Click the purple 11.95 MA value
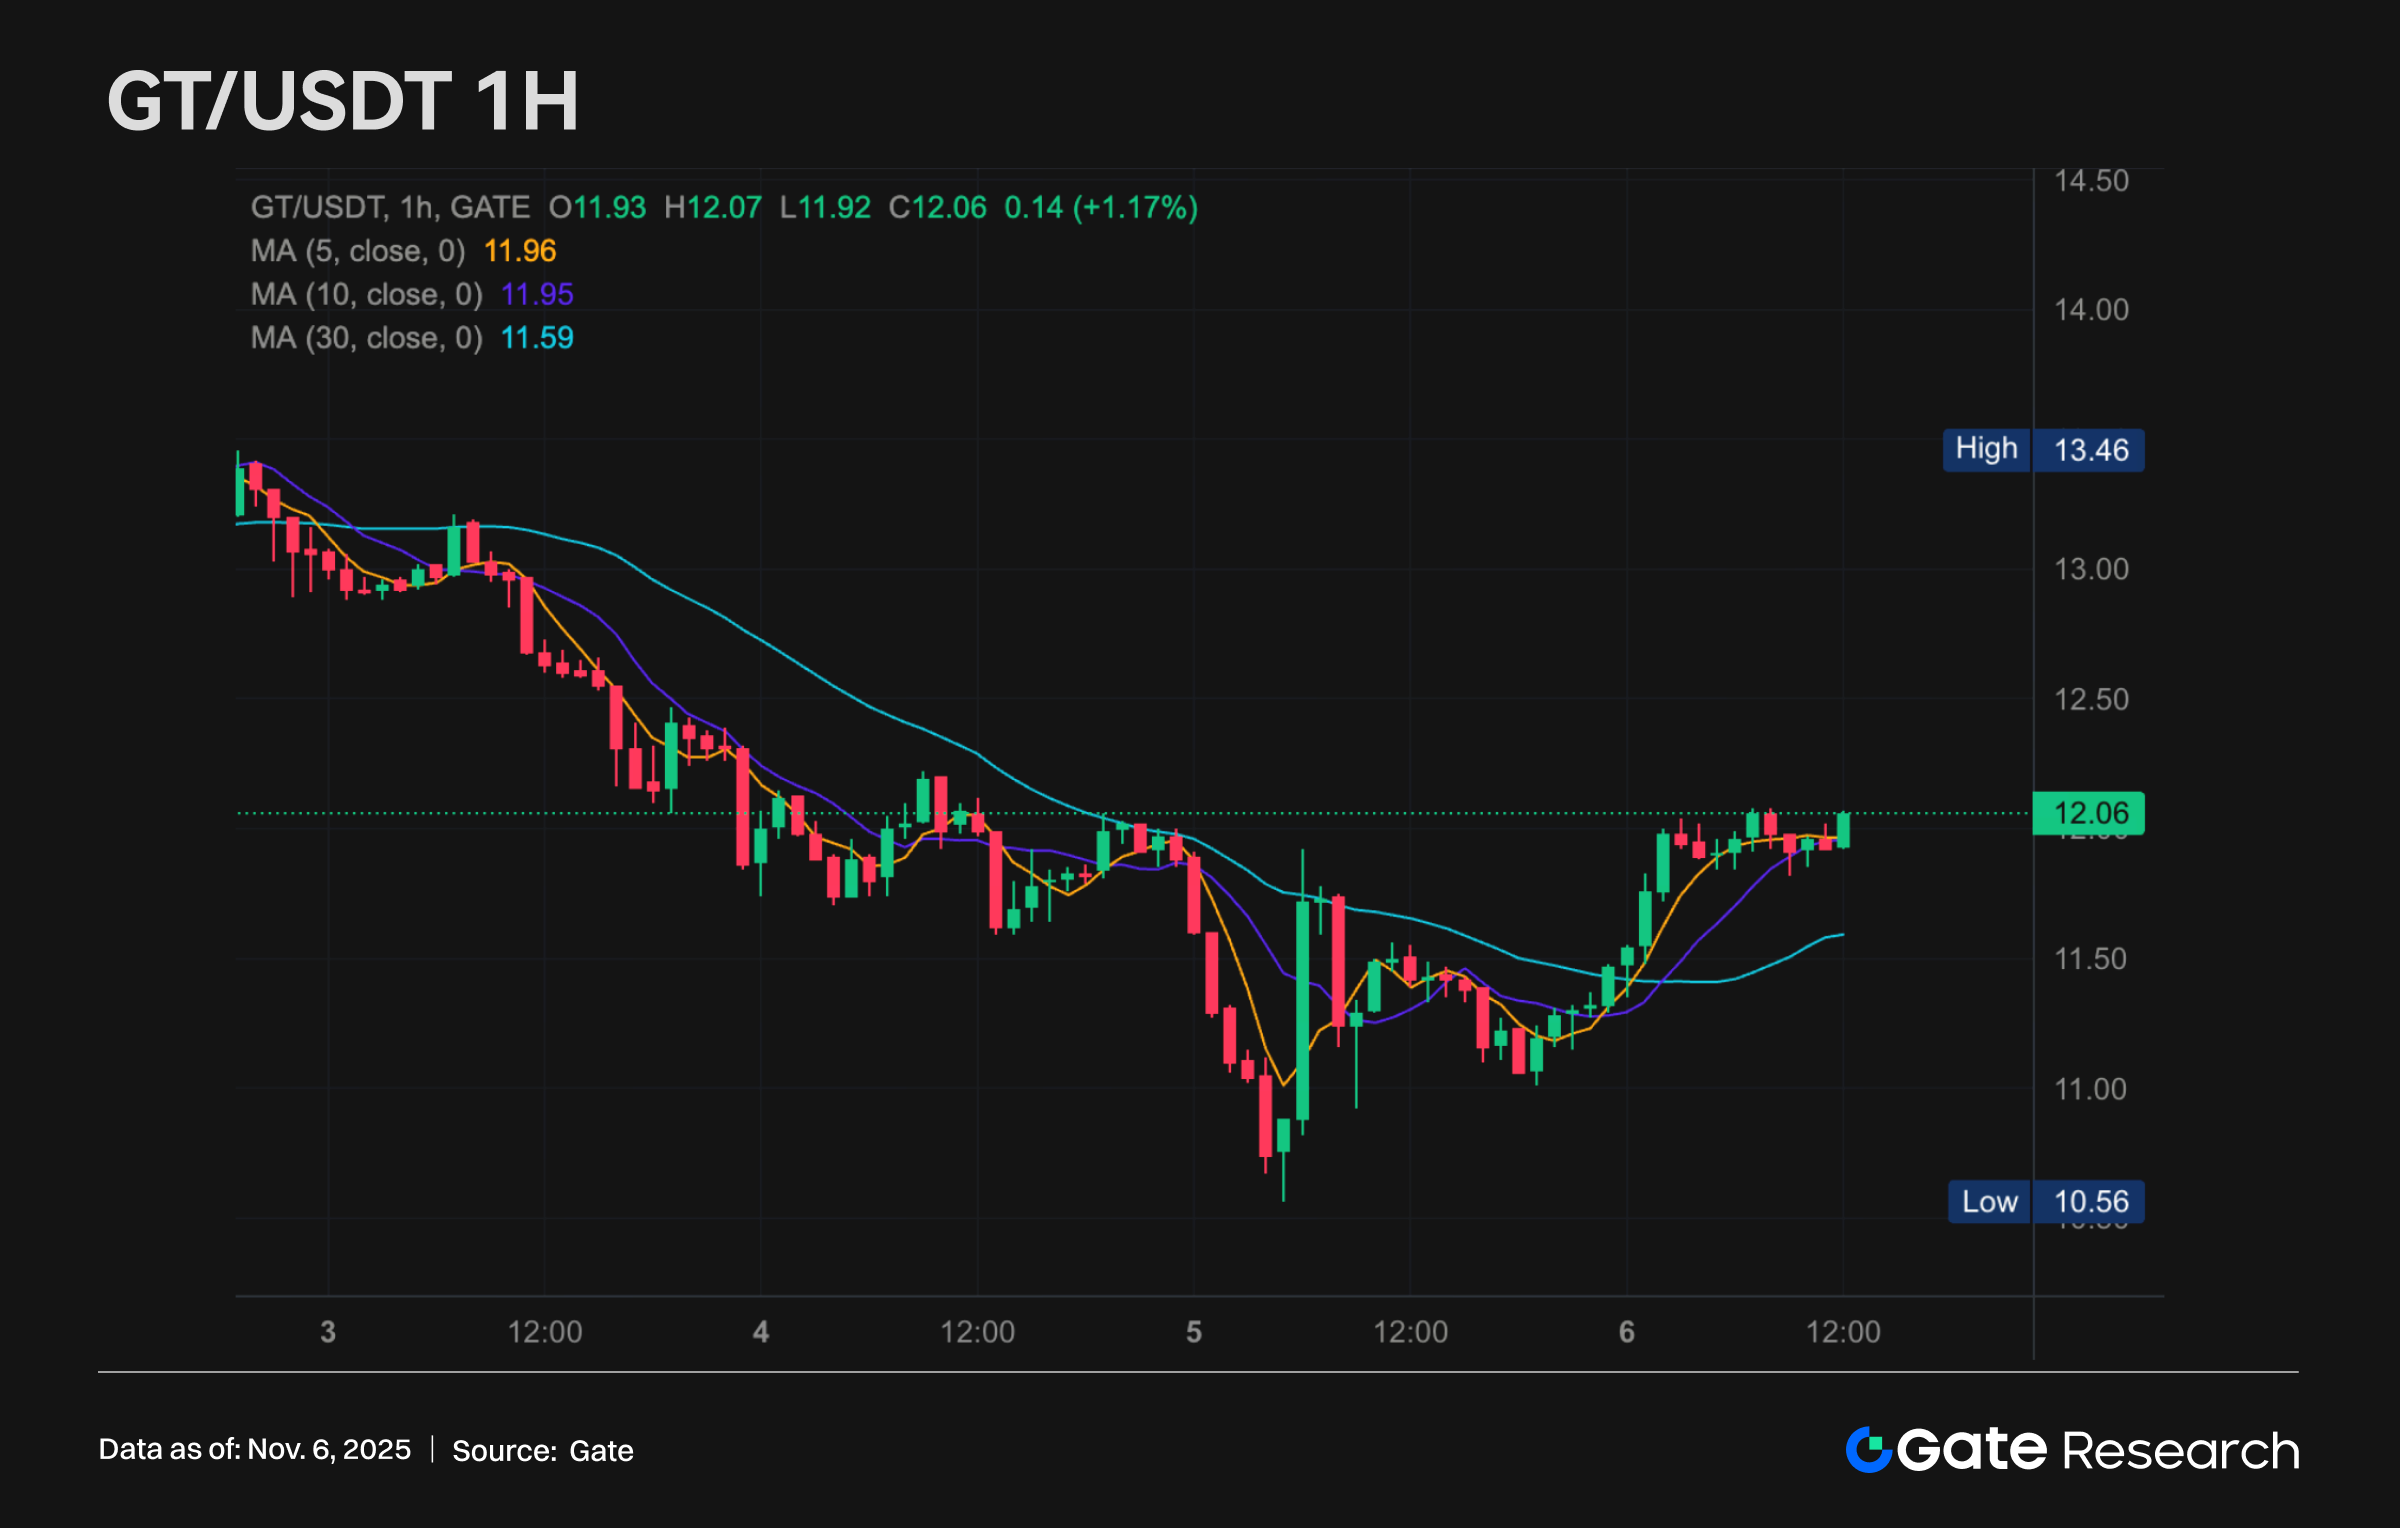 (x=537, y=295)
